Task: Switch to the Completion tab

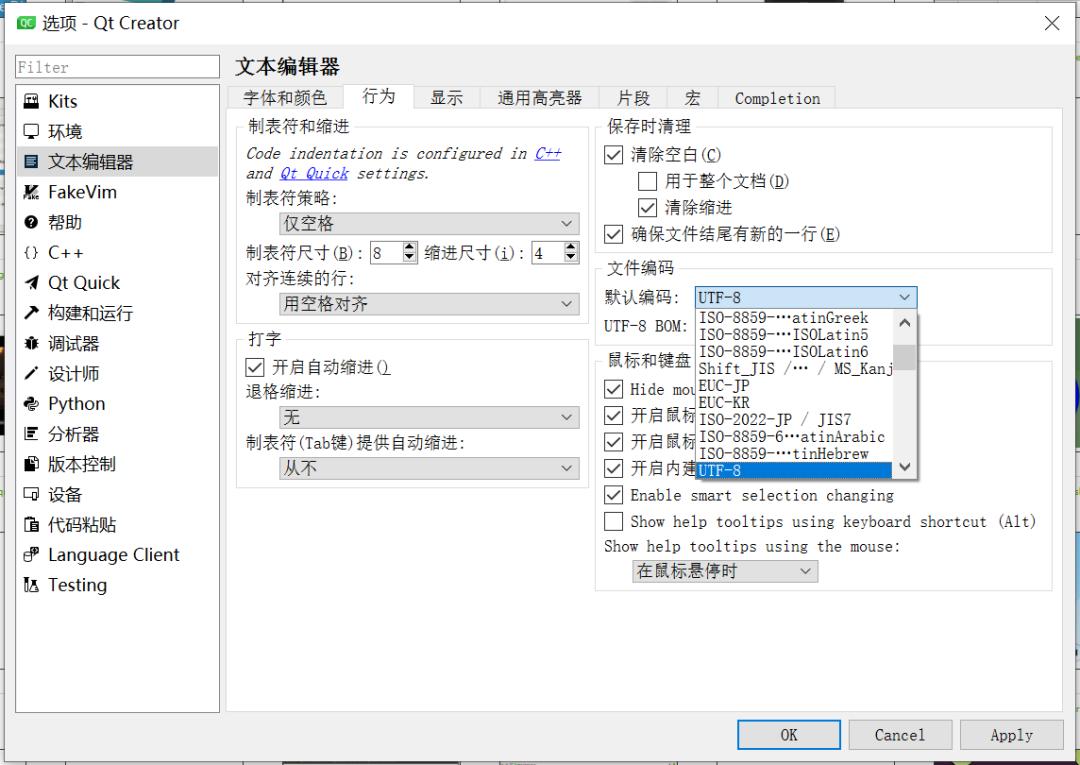Action: (x=776, y=97)
